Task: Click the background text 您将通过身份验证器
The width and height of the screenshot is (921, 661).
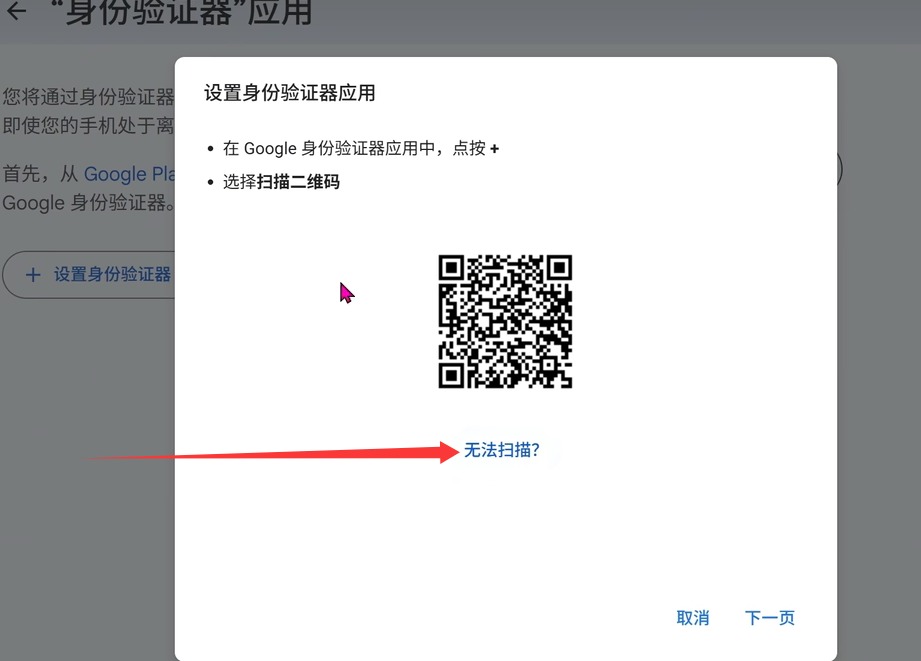Action: click(x=88, y=97)
